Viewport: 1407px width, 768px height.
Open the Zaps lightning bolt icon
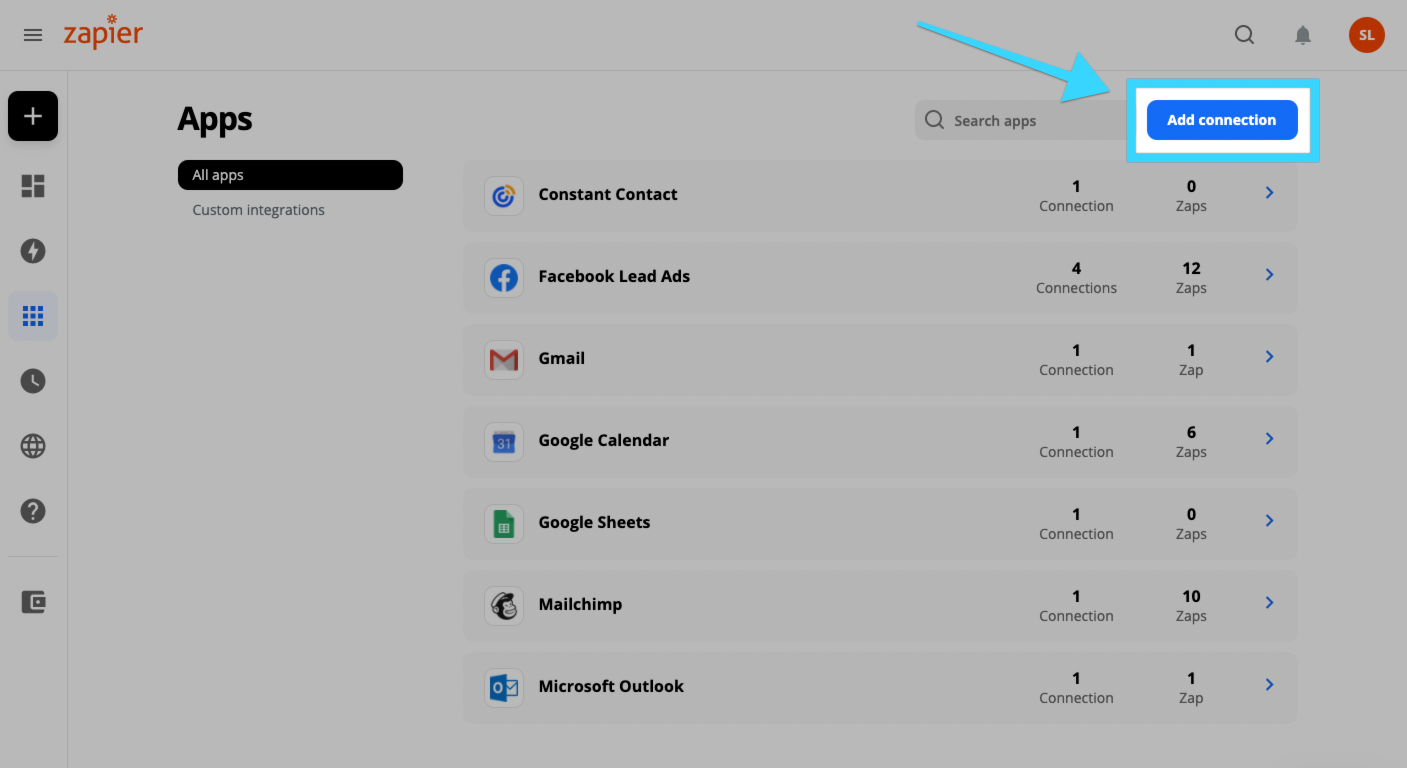click(x=33, y=251)
